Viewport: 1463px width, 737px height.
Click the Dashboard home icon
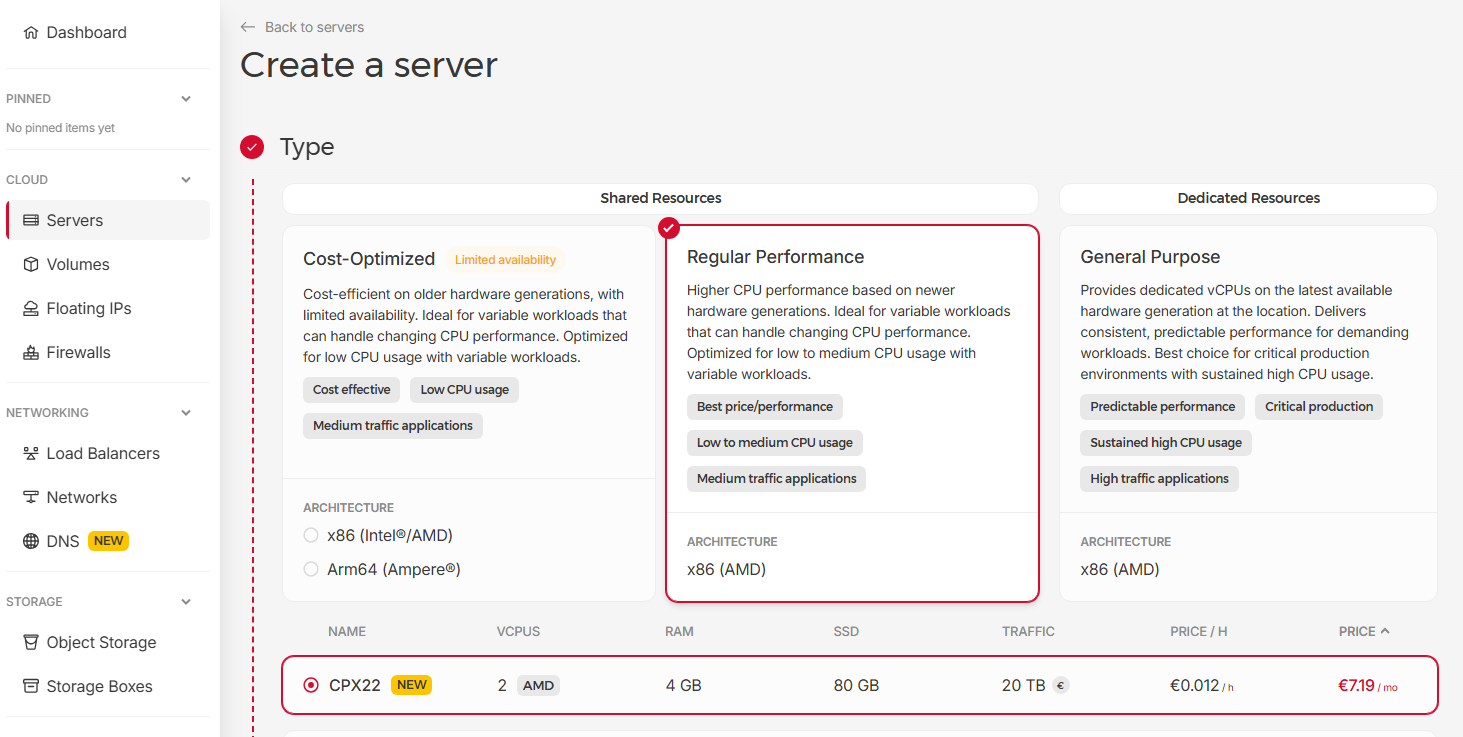(31, 33)
